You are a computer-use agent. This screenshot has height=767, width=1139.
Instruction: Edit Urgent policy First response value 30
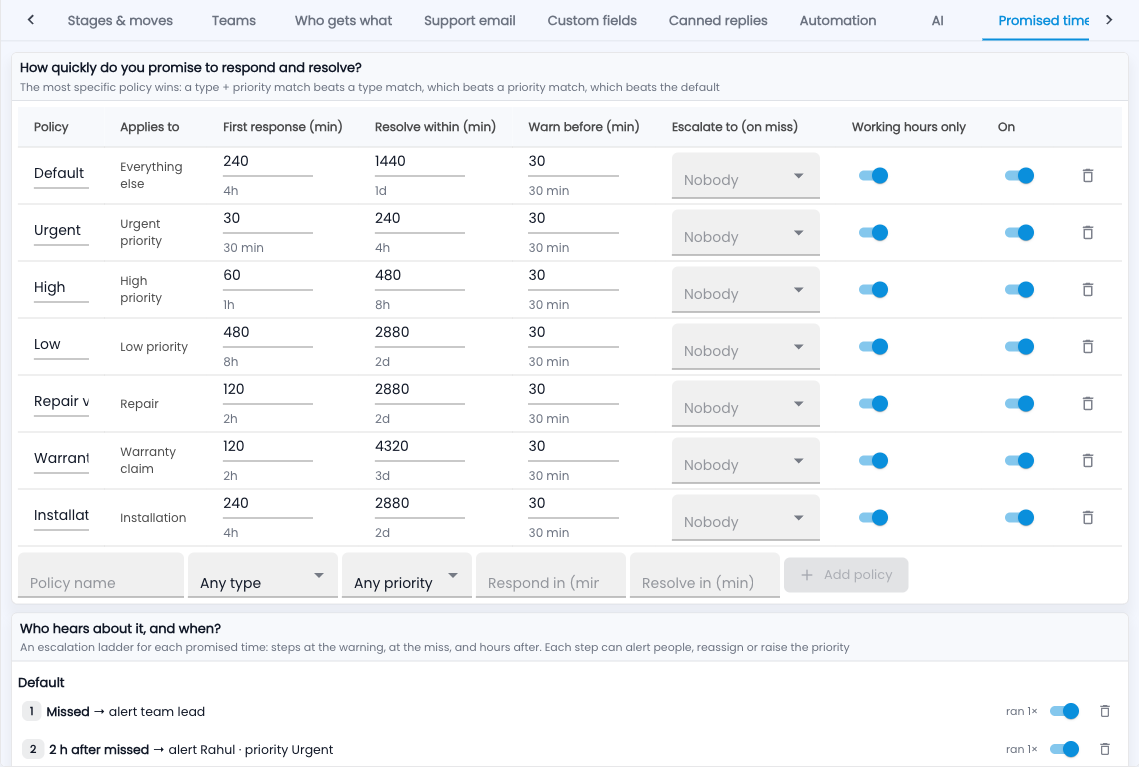point(267,219)
